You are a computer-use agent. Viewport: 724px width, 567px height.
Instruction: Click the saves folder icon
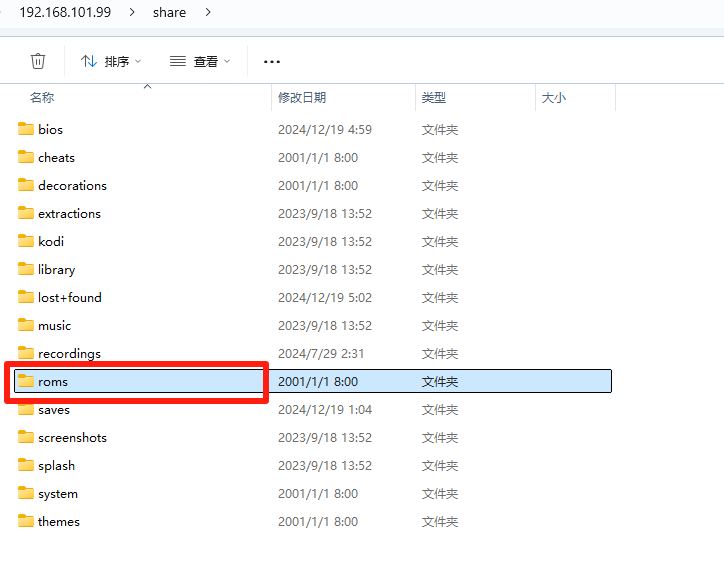tap(26, 409)
